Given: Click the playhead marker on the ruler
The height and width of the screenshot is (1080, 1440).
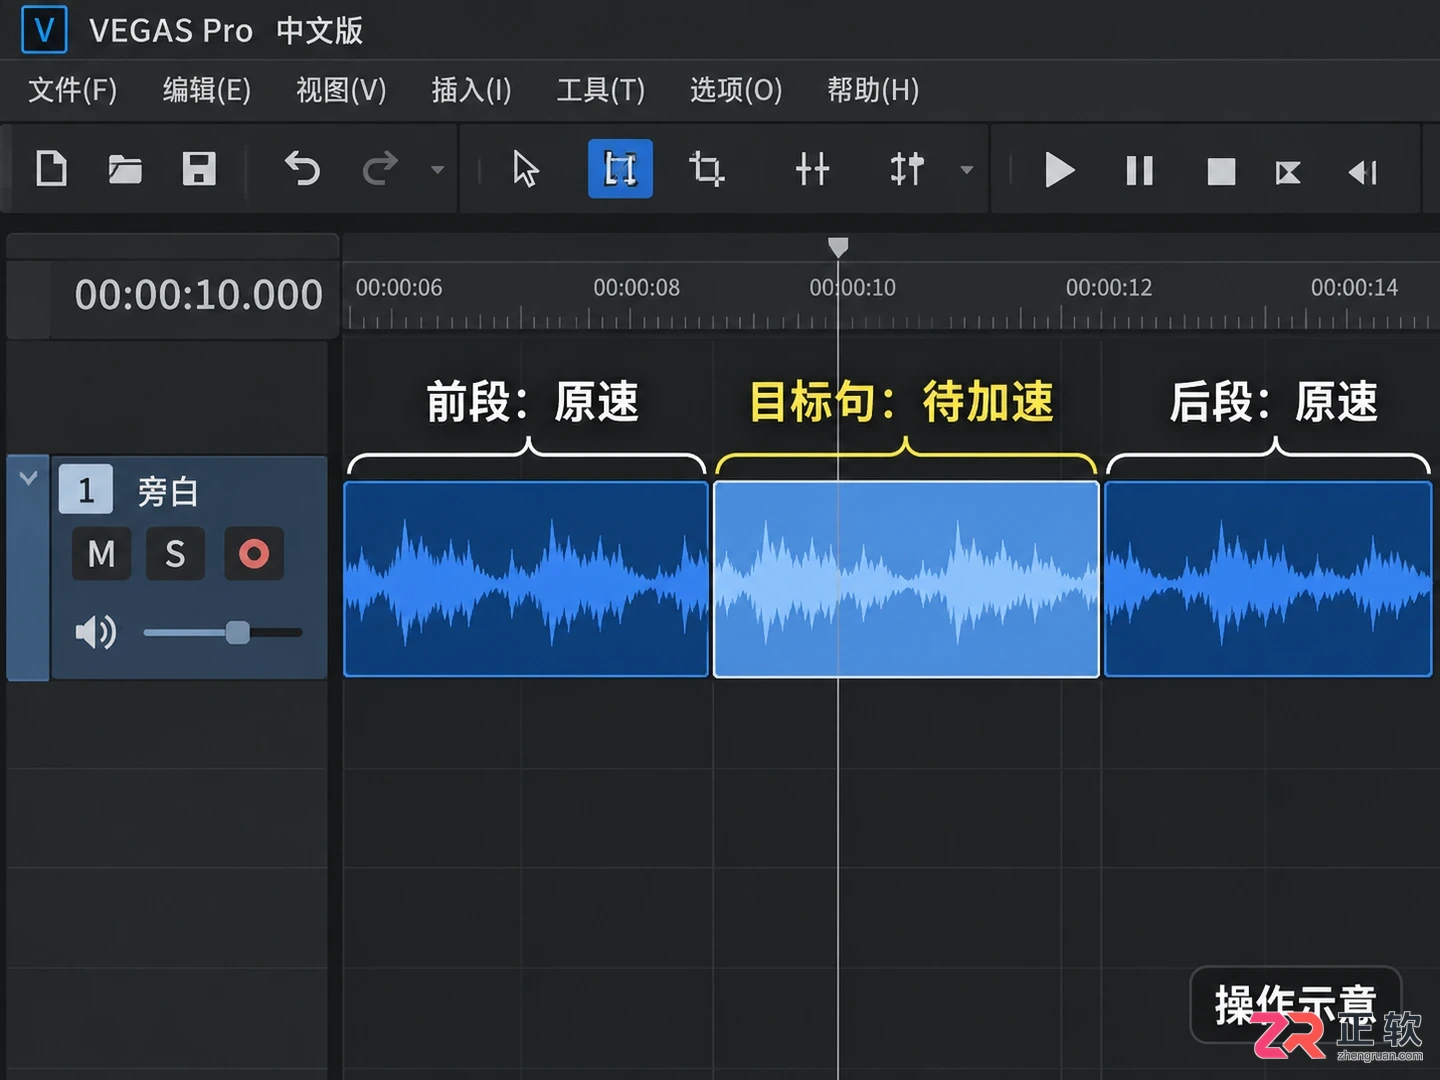Looking at the screenshot, I should pos(838,247).
